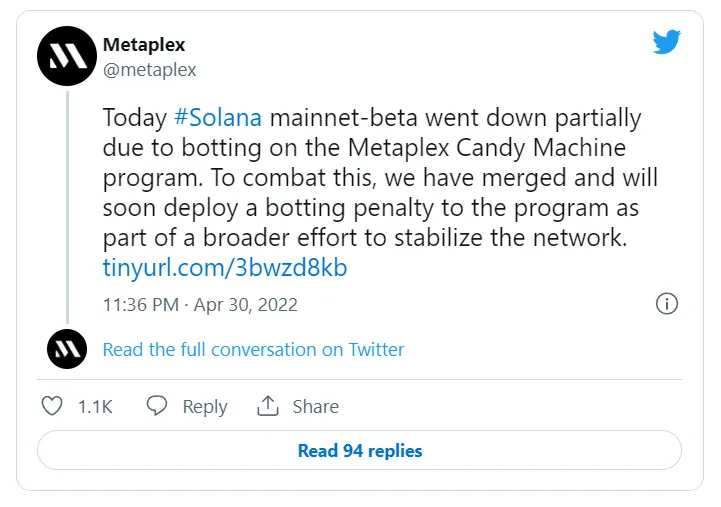721x507 pixels.
Task: Read the full conversation on Twitter
Action: 253,350
